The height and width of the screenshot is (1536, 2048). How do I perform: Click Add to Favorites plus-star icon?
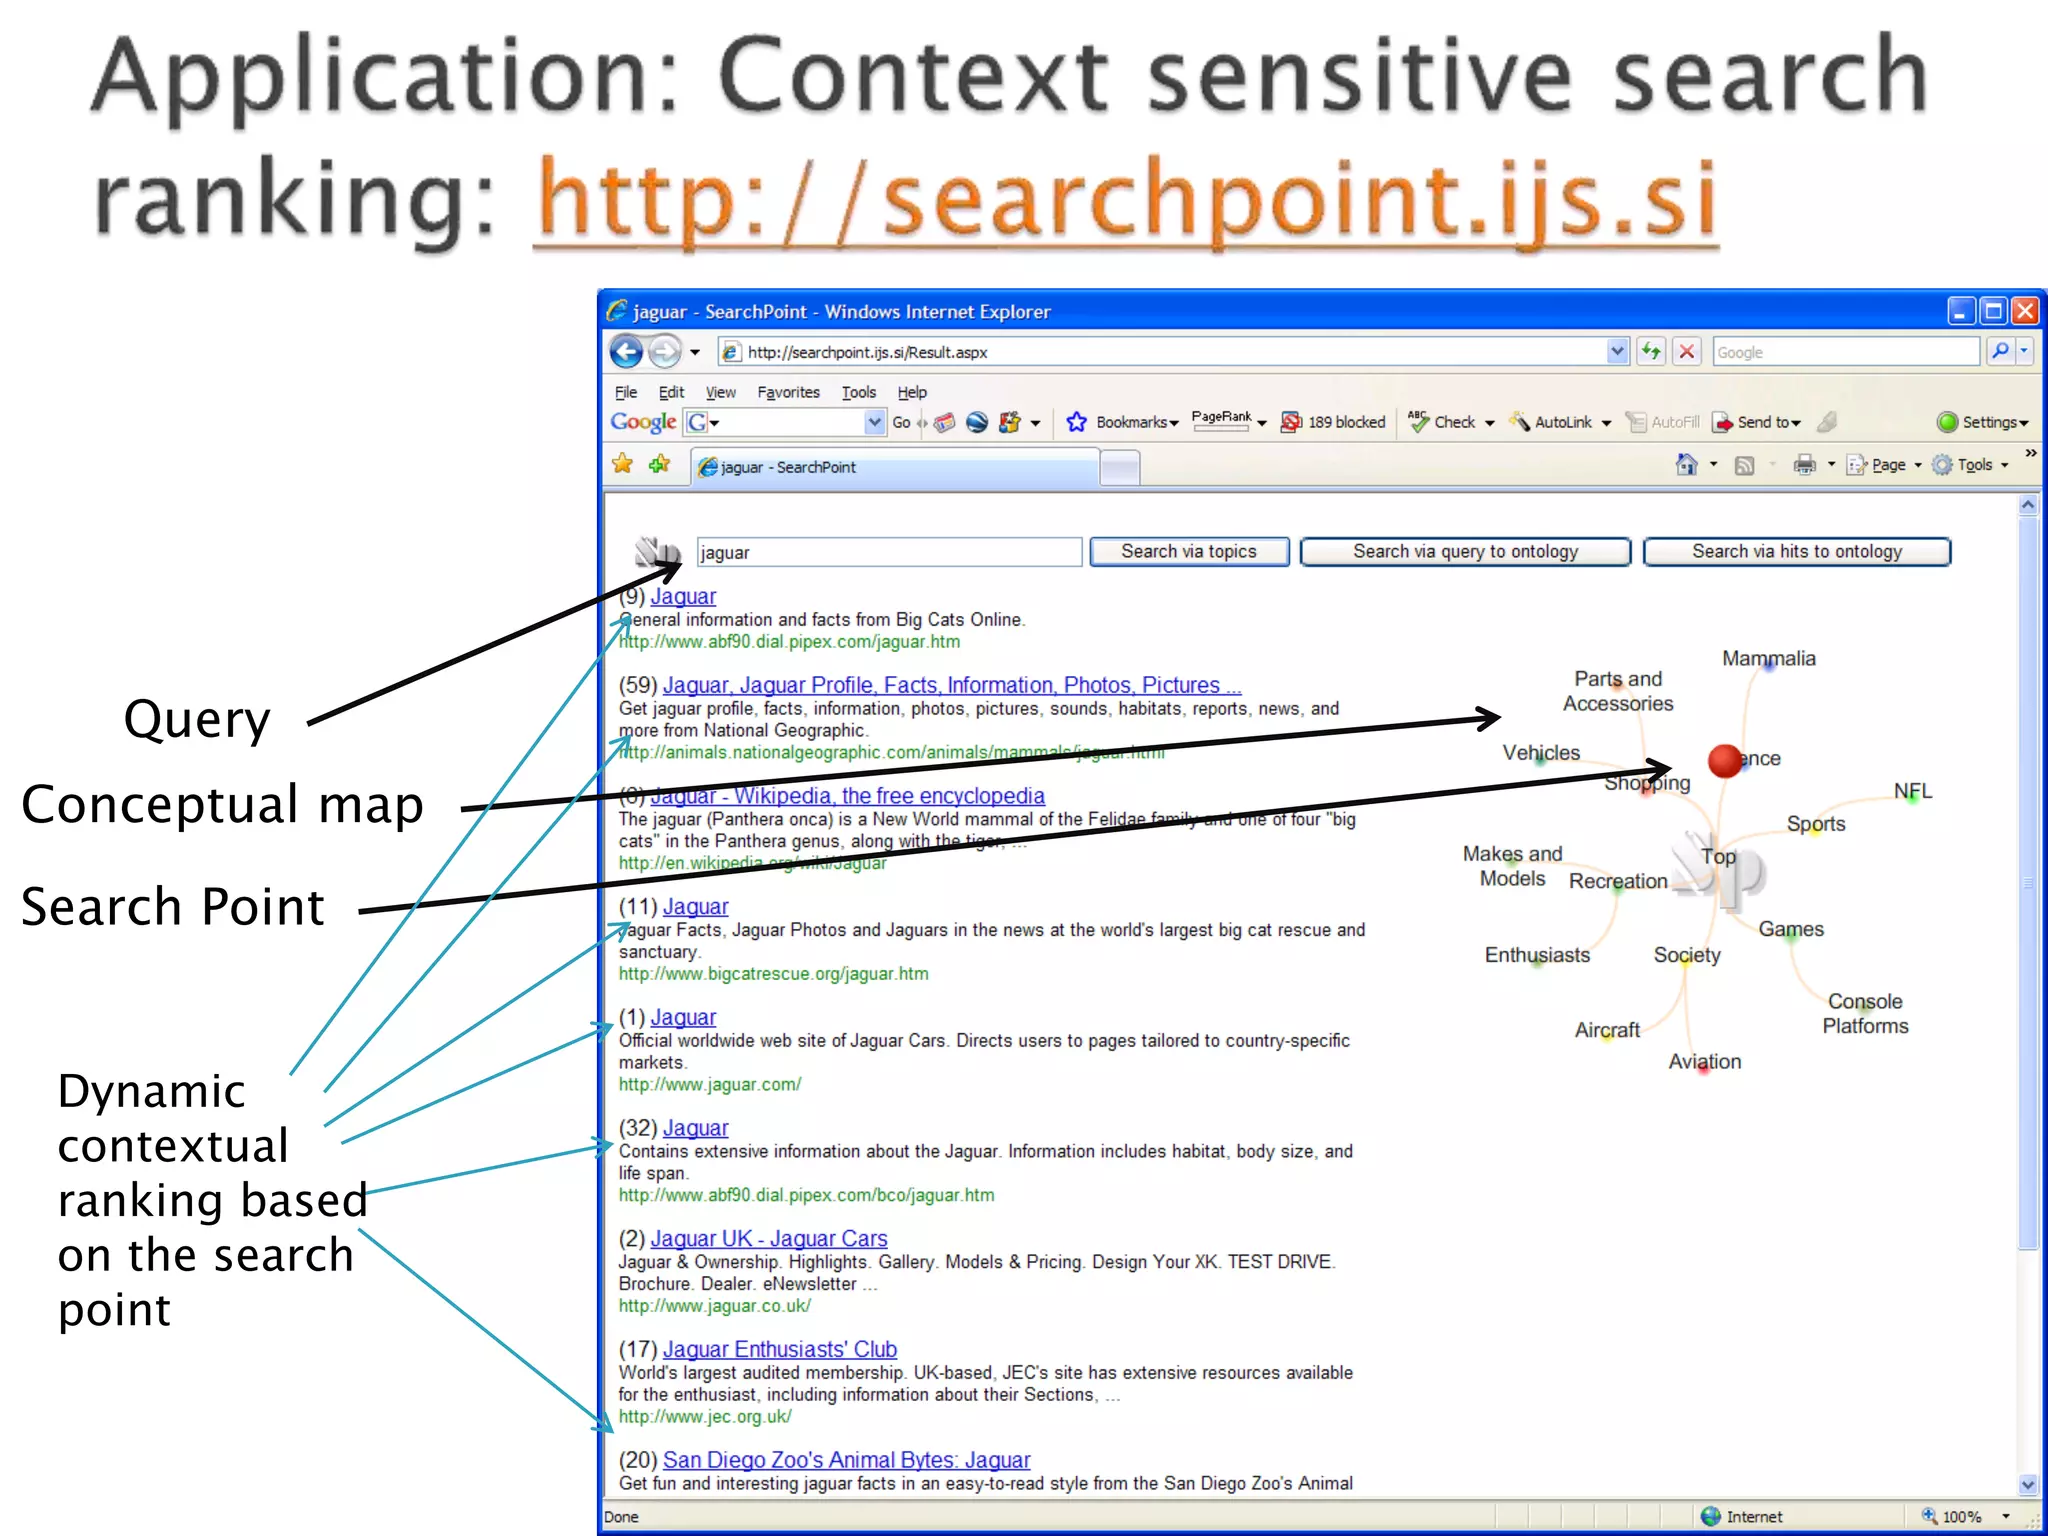pos(659,464)
